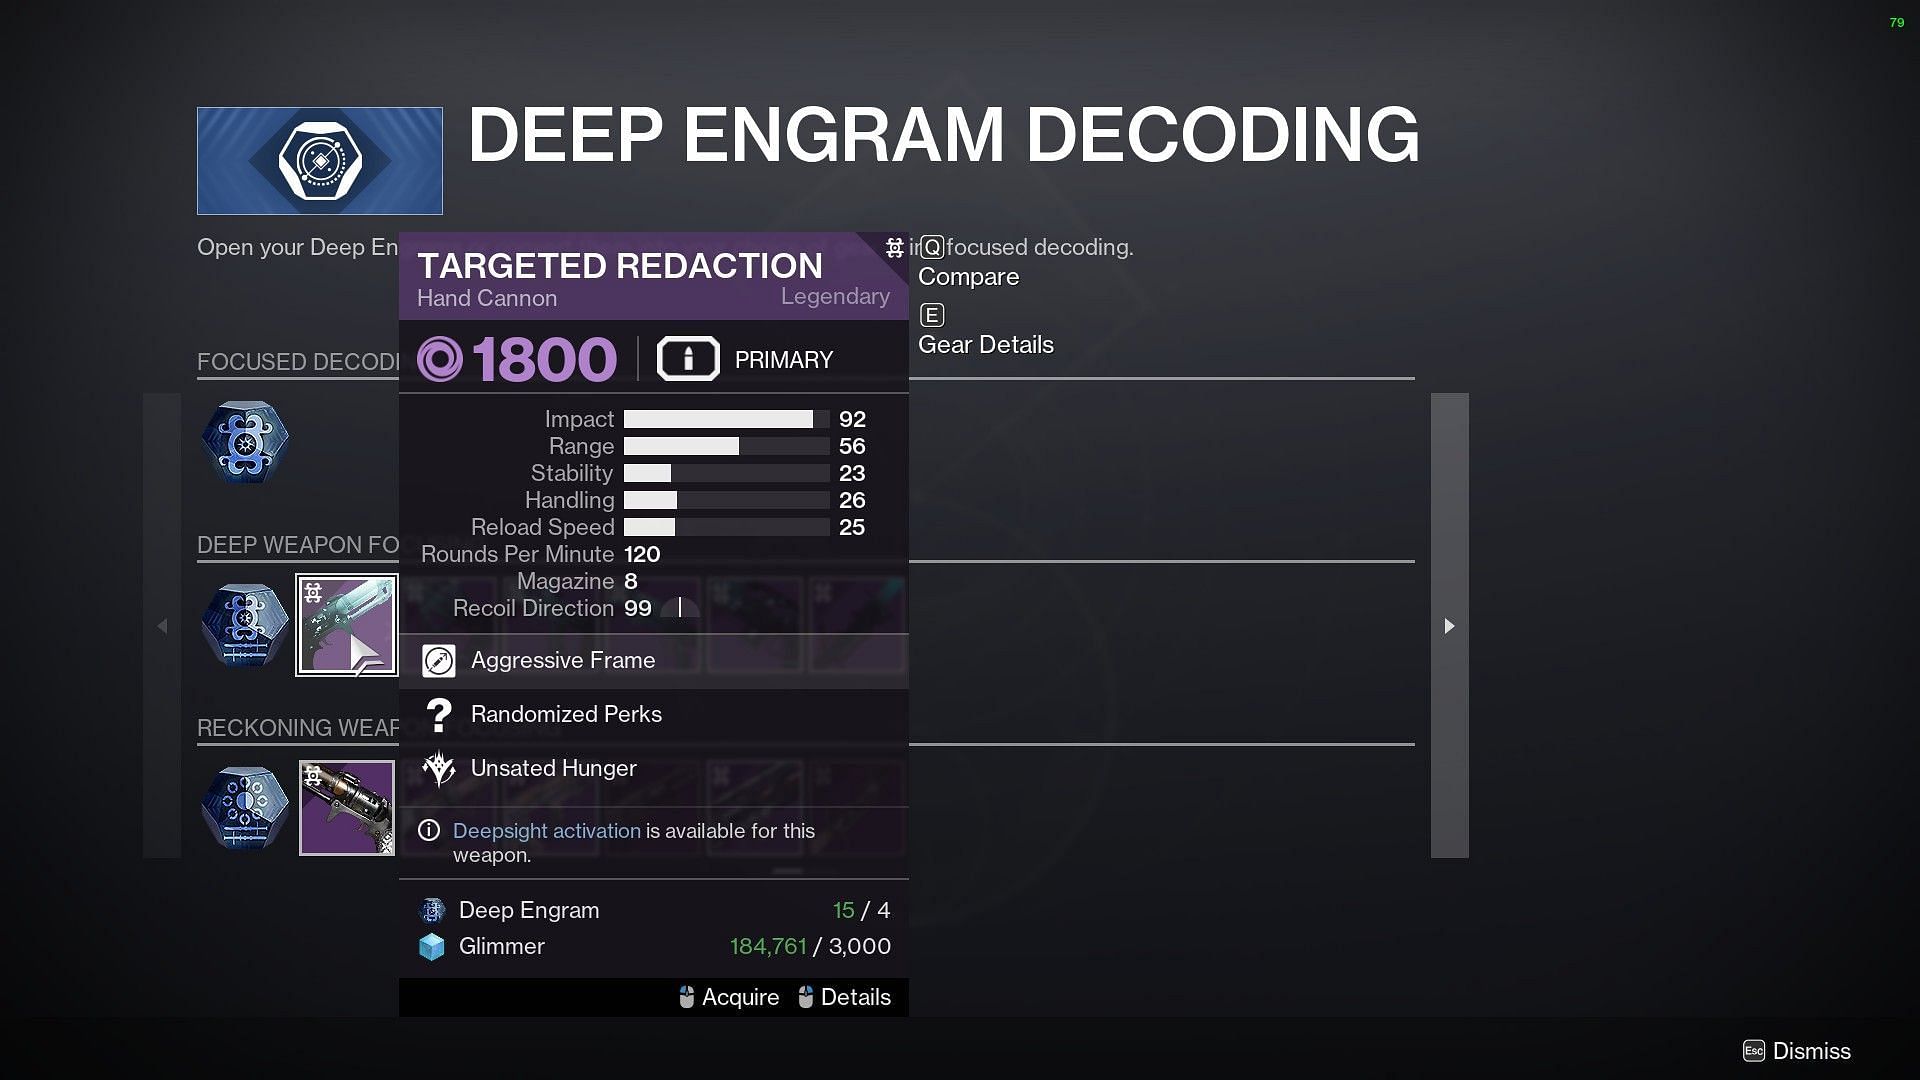This screenshot has width=1920, height=1080.
Task: Select Compare option from context menu
Action: click(969, 276)
